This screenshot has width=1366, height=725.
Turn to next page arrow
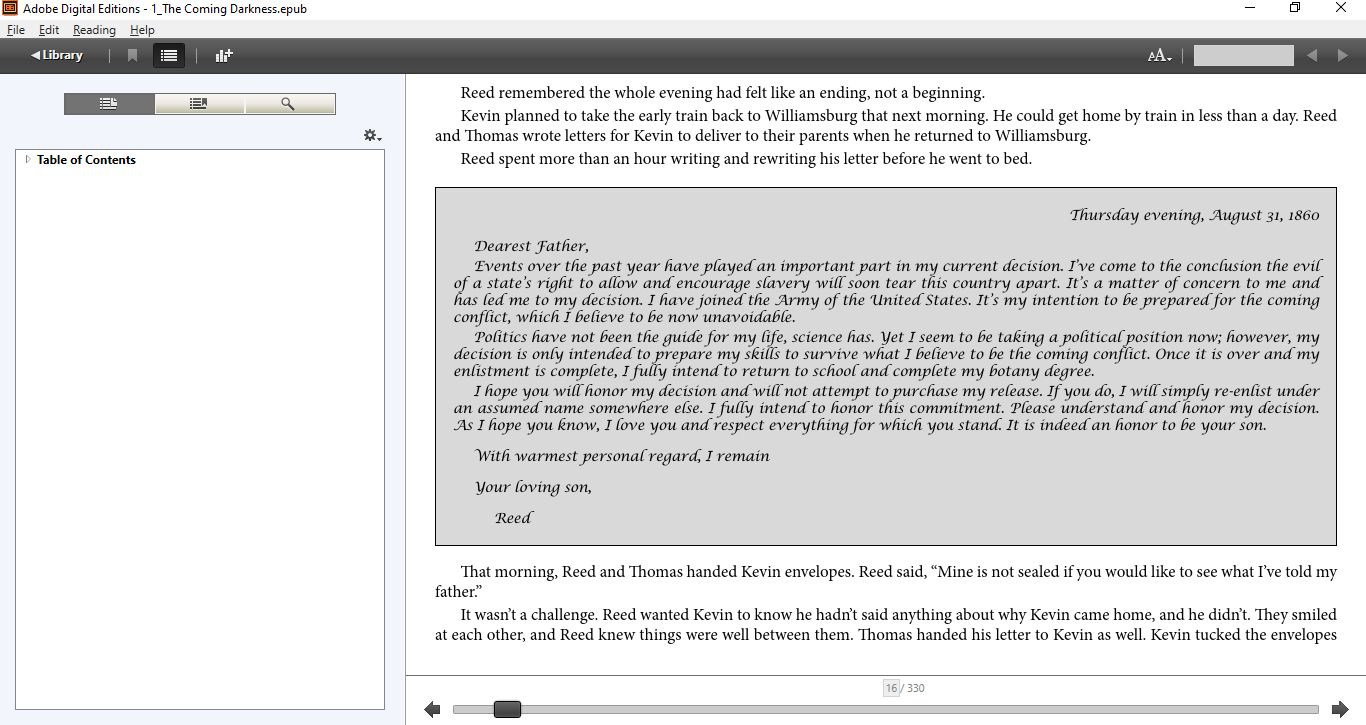(1340, 709)
